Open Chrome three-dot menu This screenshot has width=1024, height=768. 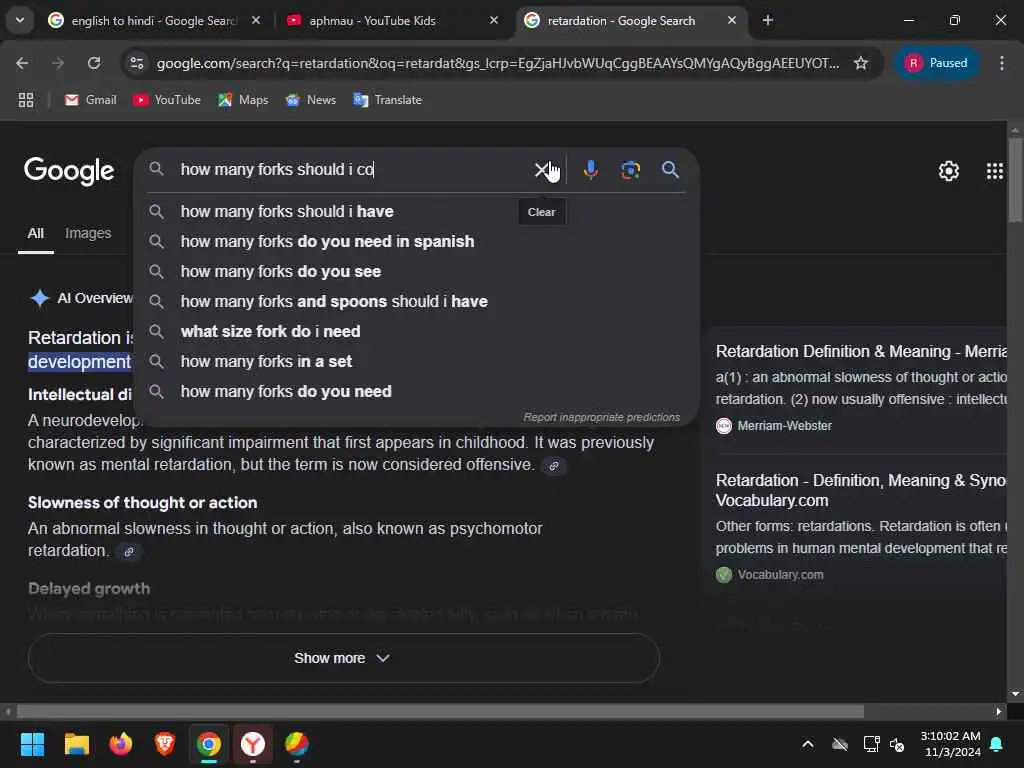tap(1001, 63)
